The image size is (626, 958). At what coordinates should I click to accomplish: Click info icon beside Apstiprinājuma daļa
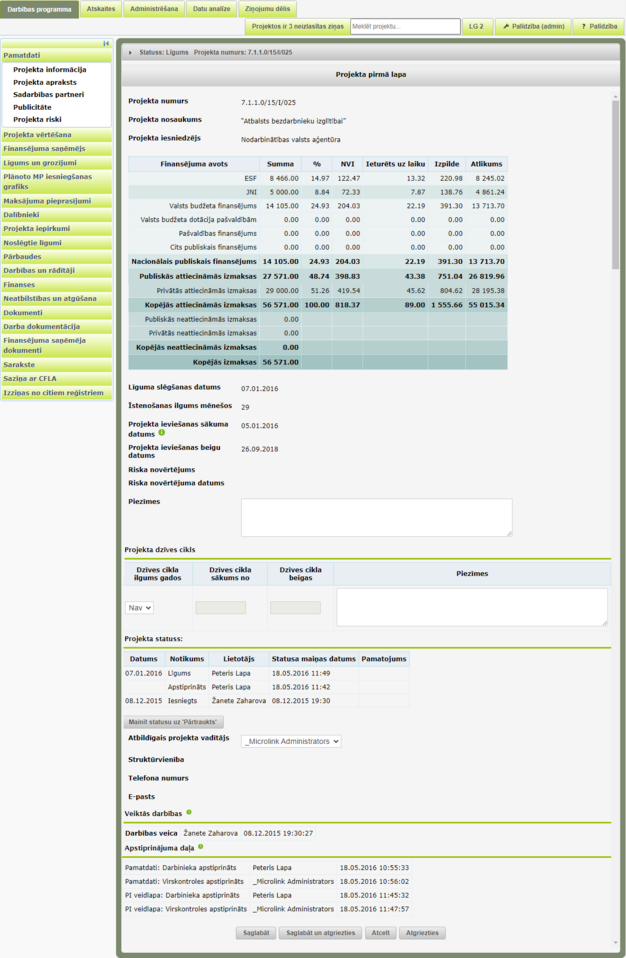[200, 847]
